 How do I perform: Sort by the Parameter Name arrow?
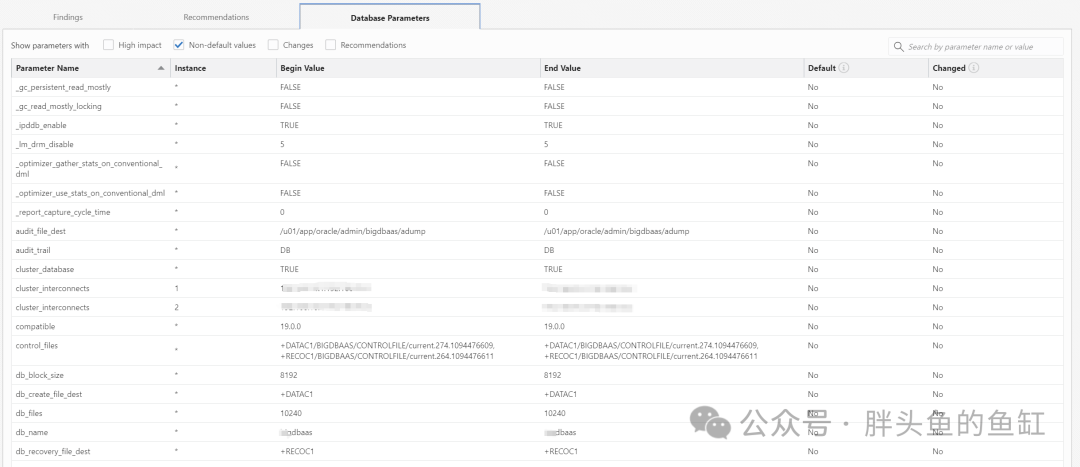[x=160, y=68]
